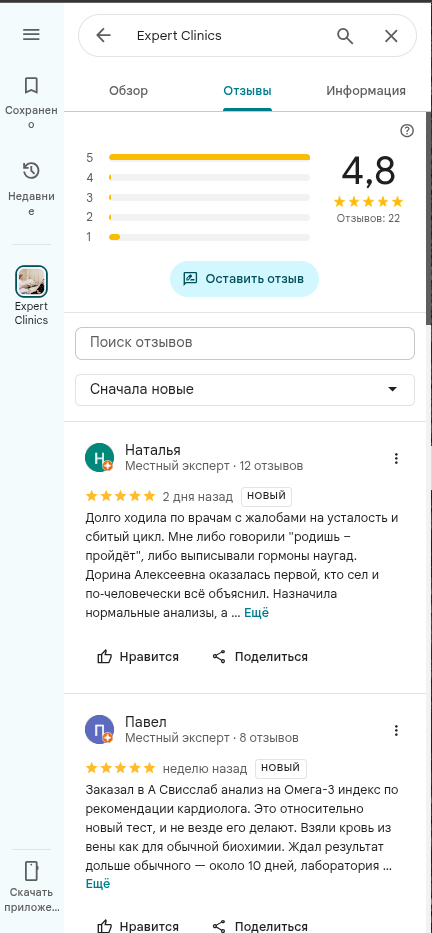Click the 'неделю назад' review date

coord(205,768)
